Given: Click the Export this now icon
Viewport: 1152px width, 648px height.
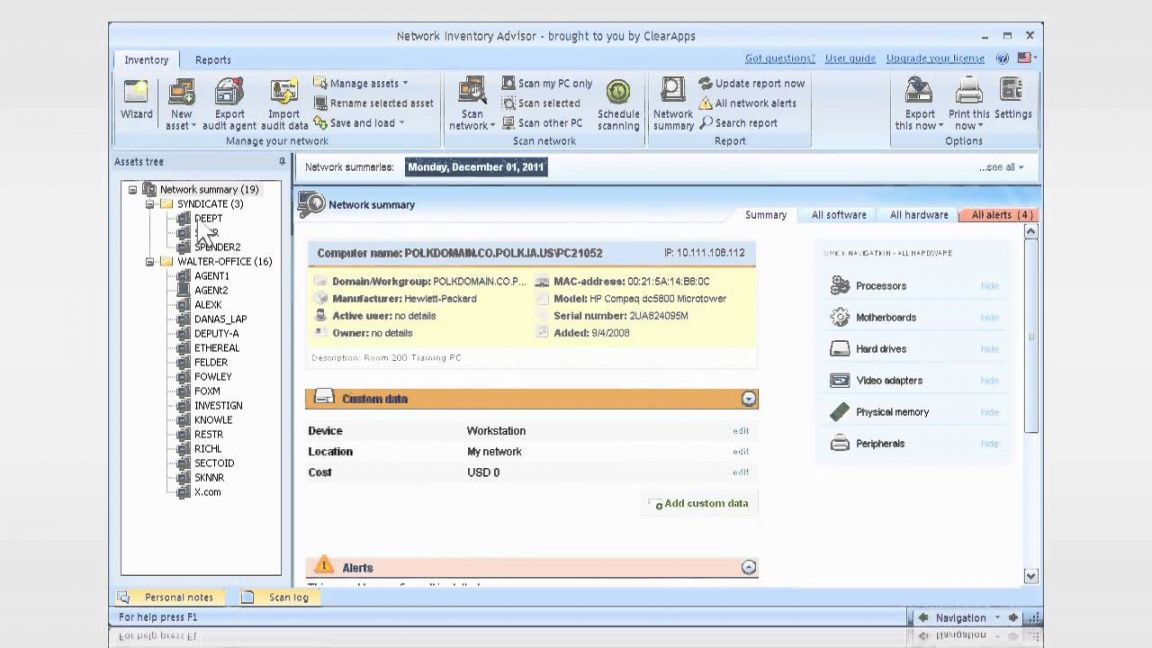Looking at the screenshot, I should pos(918,91).
